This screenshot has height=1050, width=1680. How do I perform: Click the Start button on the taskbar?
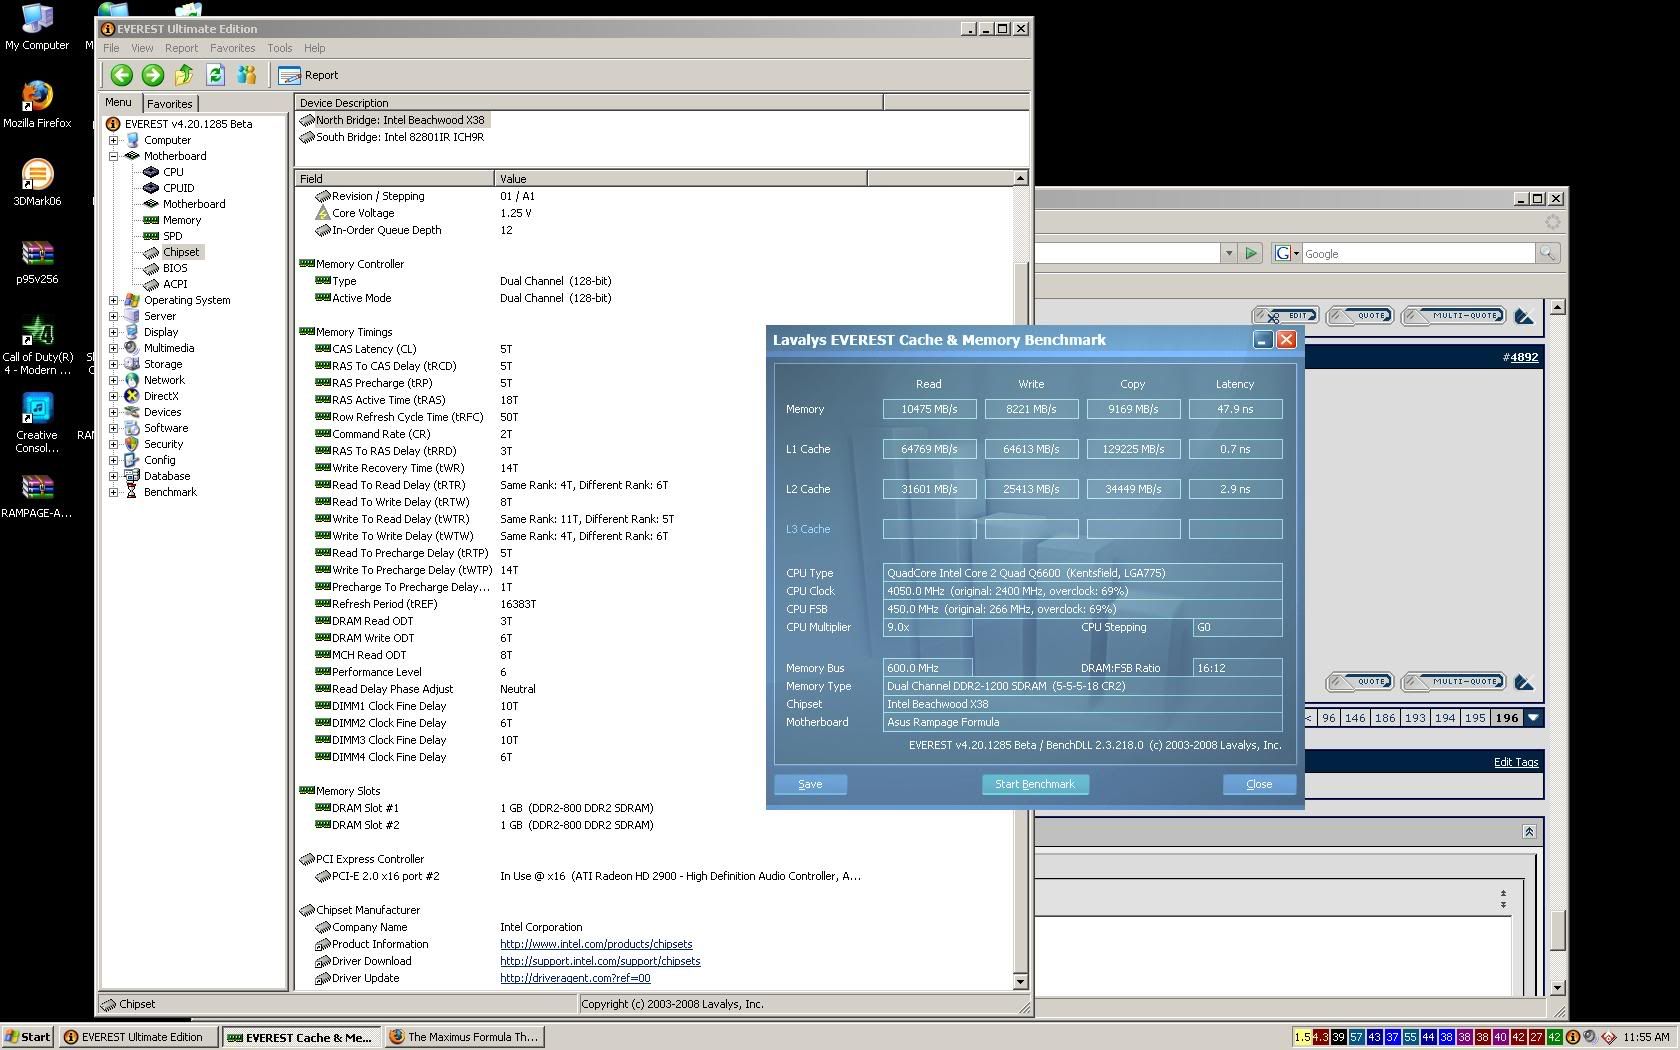pos(27,1037)
